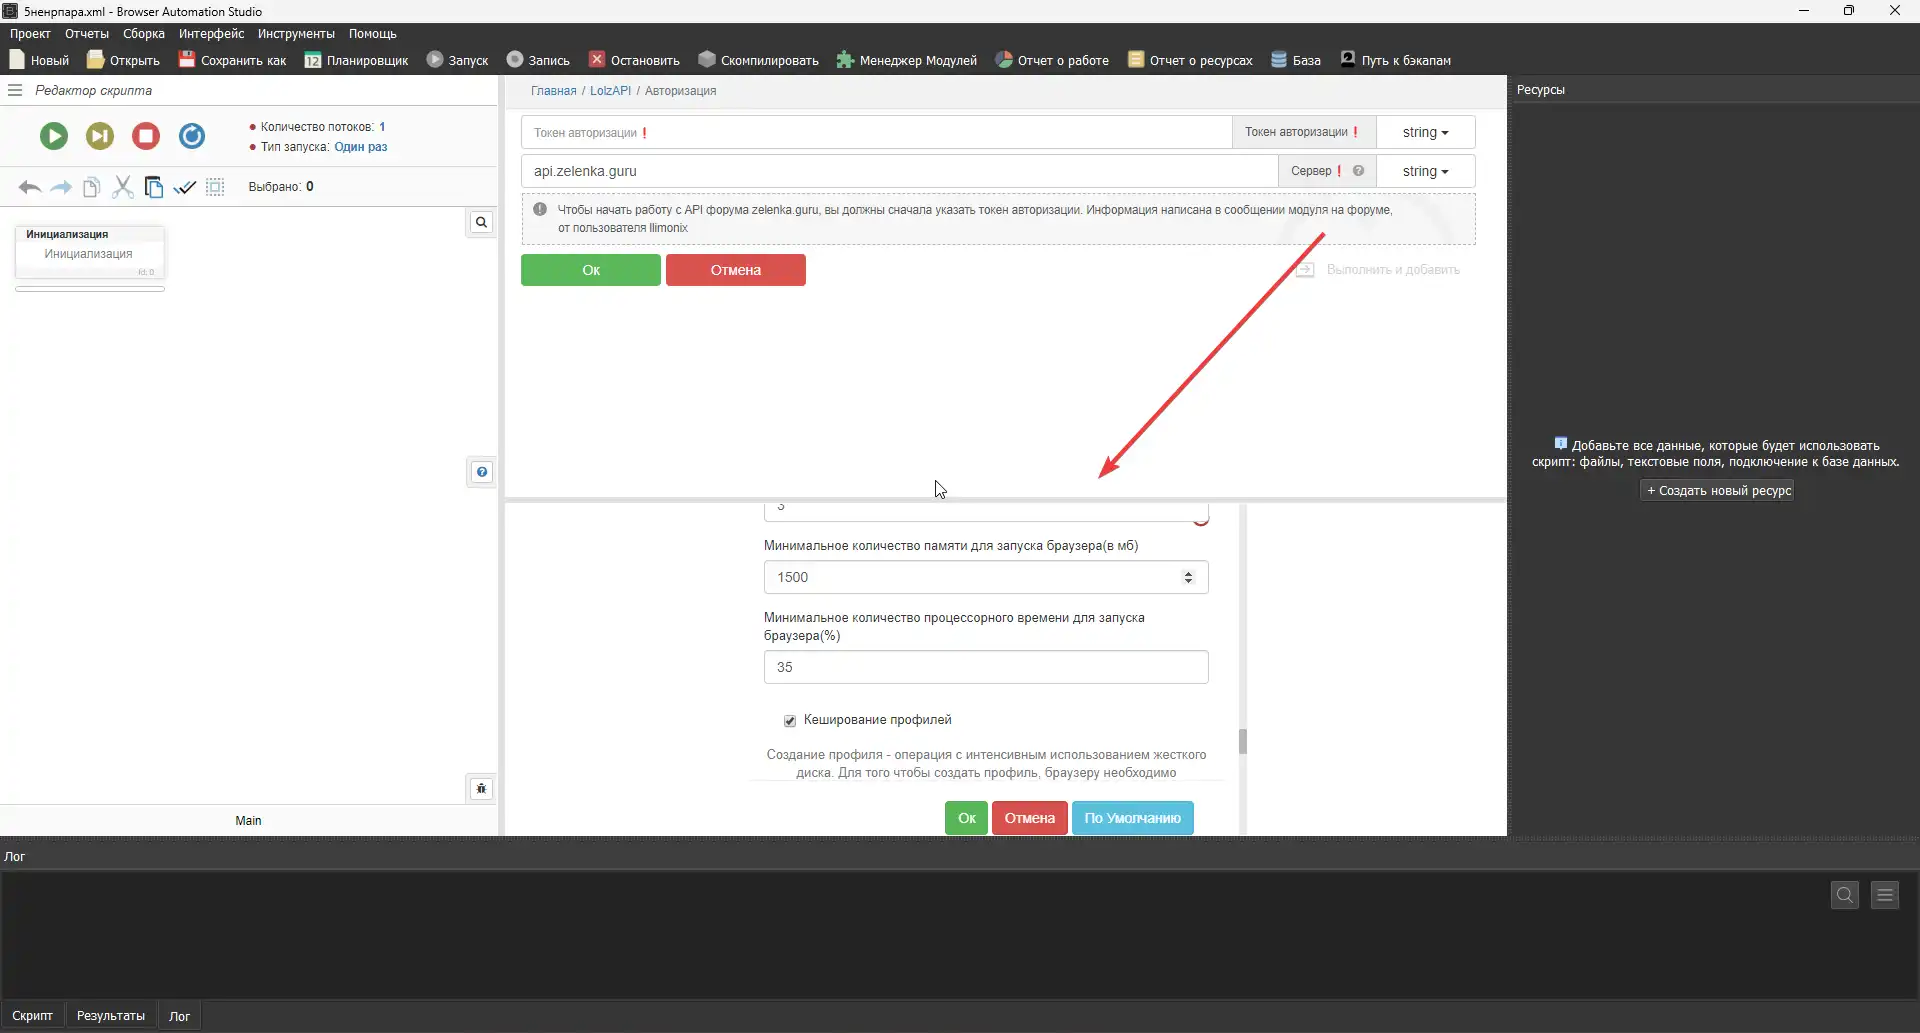Click the green Ок button in authorization form
Viewport: 1920px width, 1033px height.
pyautogui.click(x=591, y=270)
